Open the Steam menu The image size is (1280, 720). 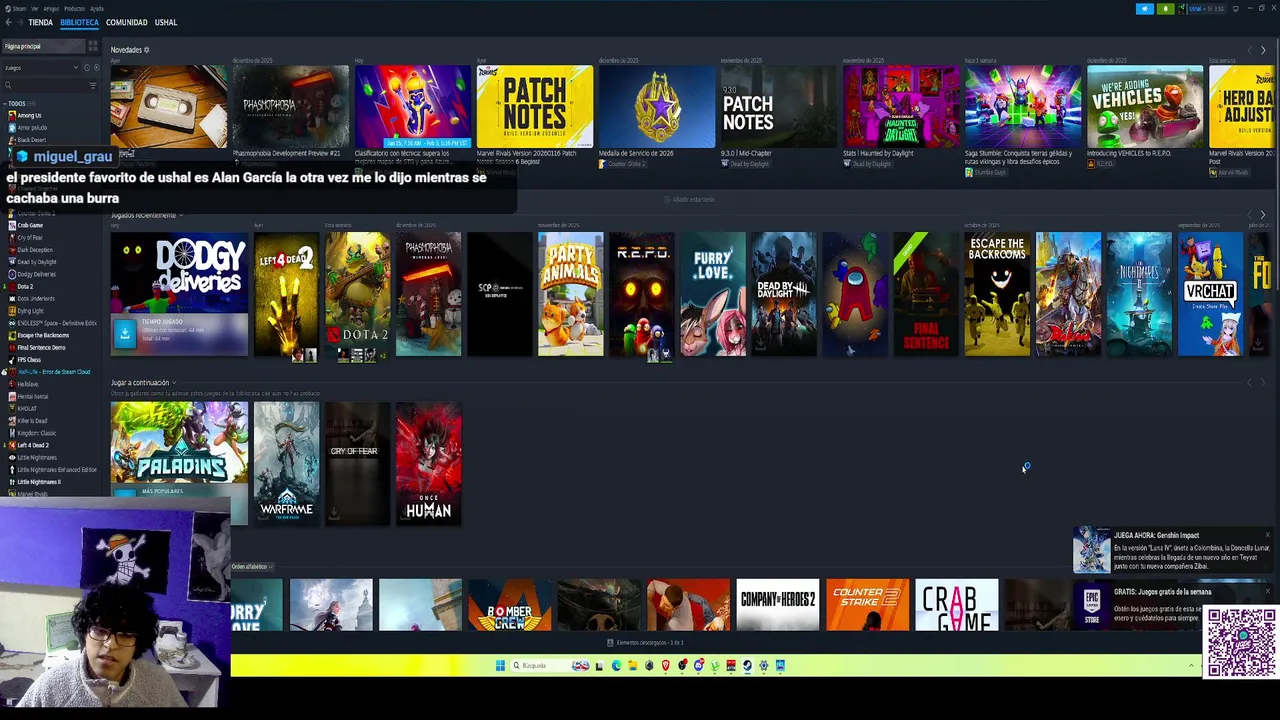(19, 9)
